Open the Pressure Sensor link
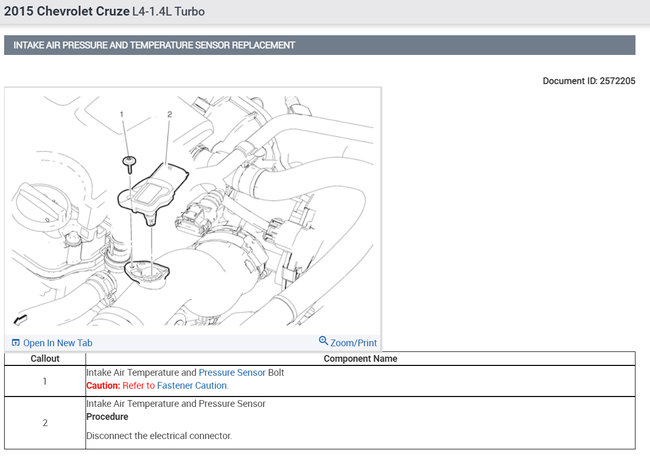 232,373
